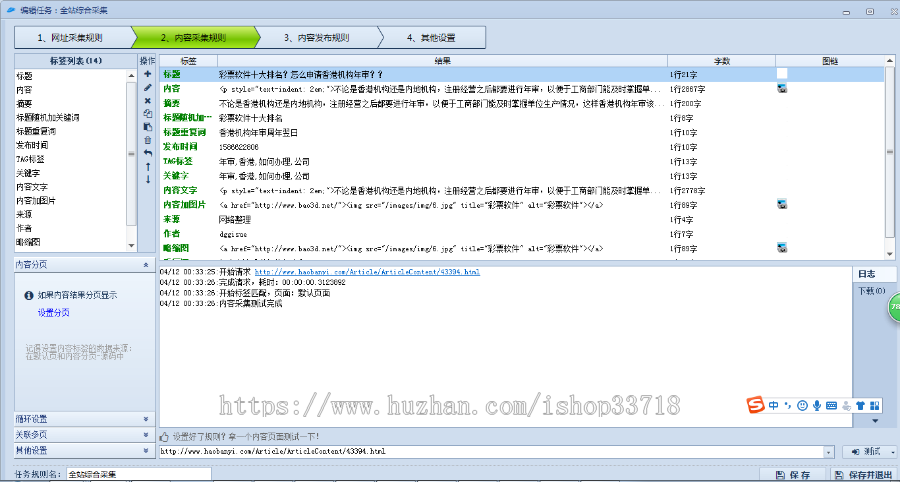Click the 结果 column header
Image resolution: width=900 pixels, height=482 pixels.
pyautogui.click(x=442, y=61)
